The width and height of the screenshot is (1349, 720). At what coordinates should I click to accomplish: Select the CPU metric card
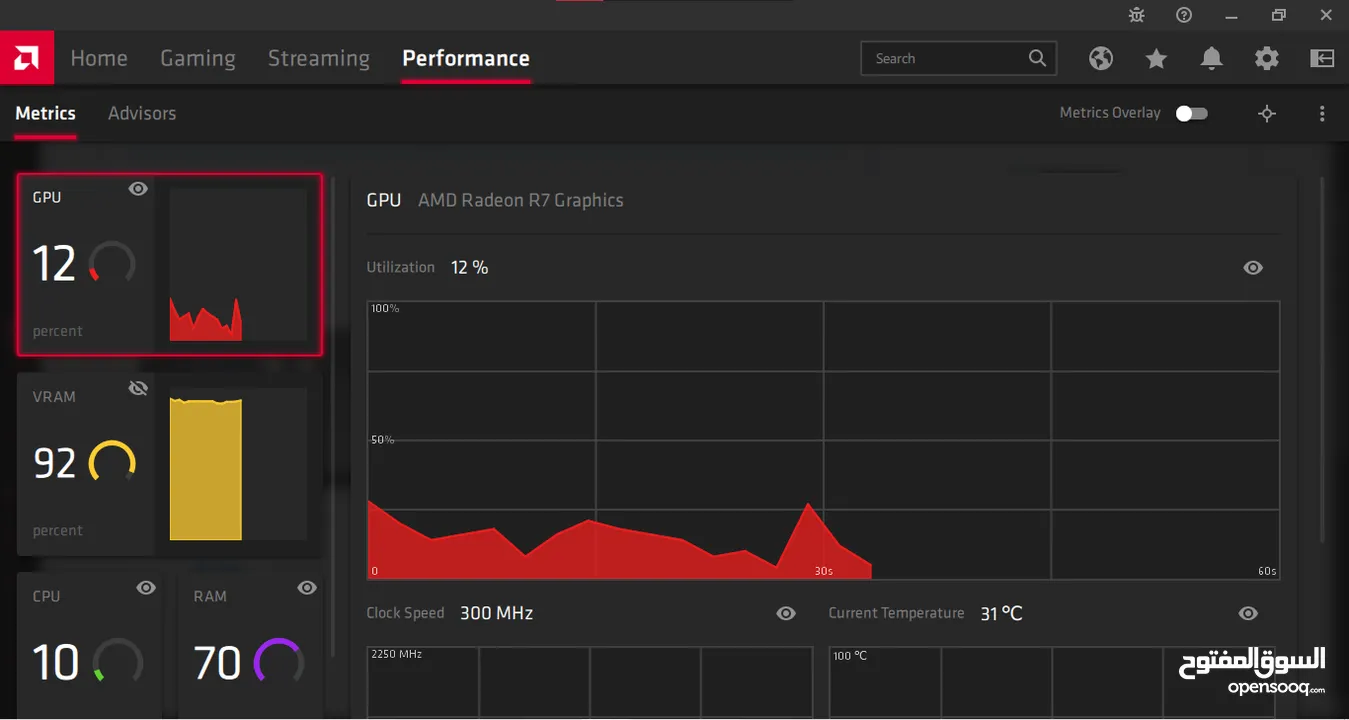coord(90,646)
